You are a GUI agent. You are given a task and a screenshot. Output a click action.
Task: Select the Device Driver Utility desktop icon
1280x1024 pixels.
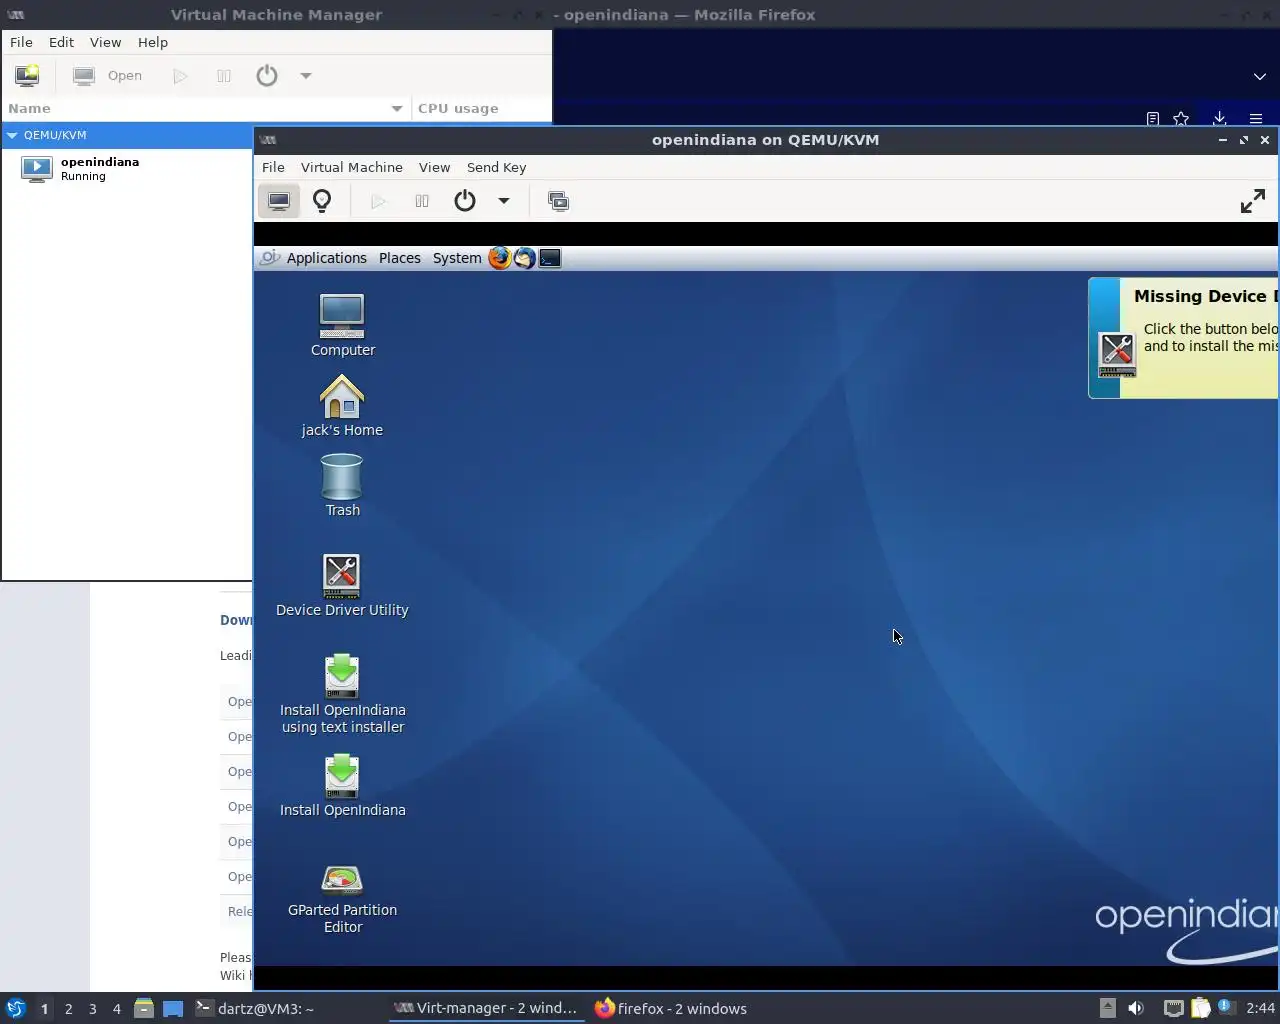coord(342,585)
